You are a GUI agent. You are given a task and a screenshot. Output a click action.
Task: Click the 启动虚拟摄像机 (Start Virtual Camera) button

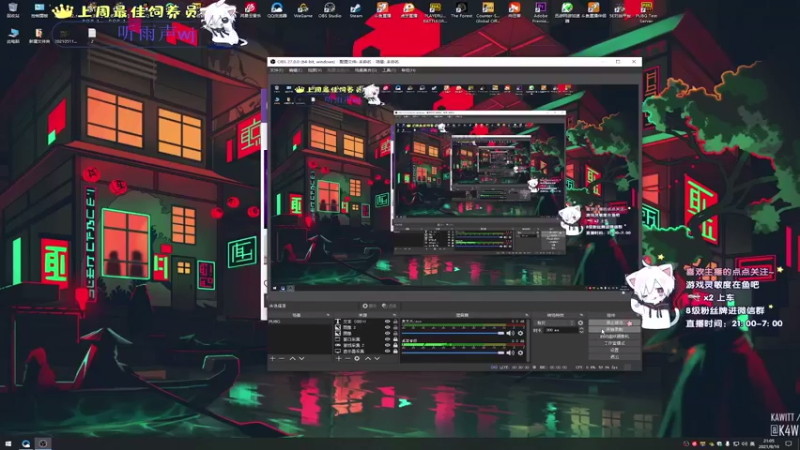click(614, 337)
